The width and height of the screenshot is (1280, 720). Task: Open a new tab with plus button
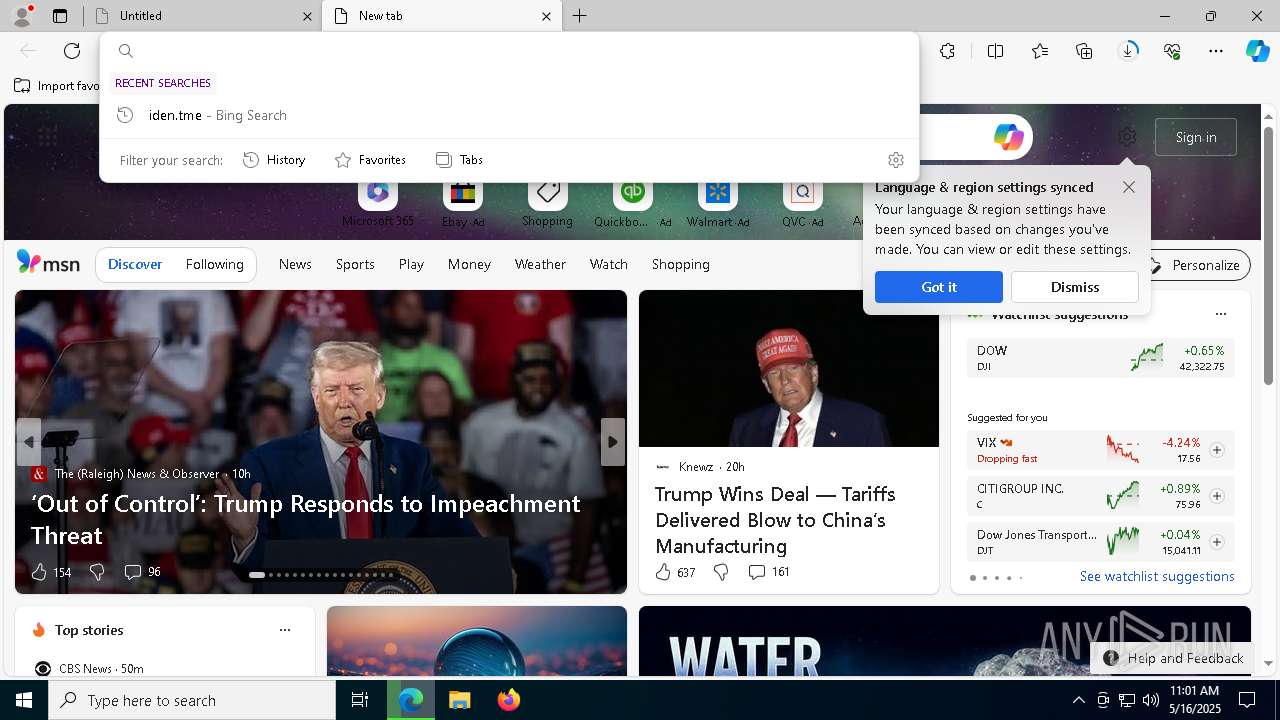pyautogui.click(x=580, y=16)
